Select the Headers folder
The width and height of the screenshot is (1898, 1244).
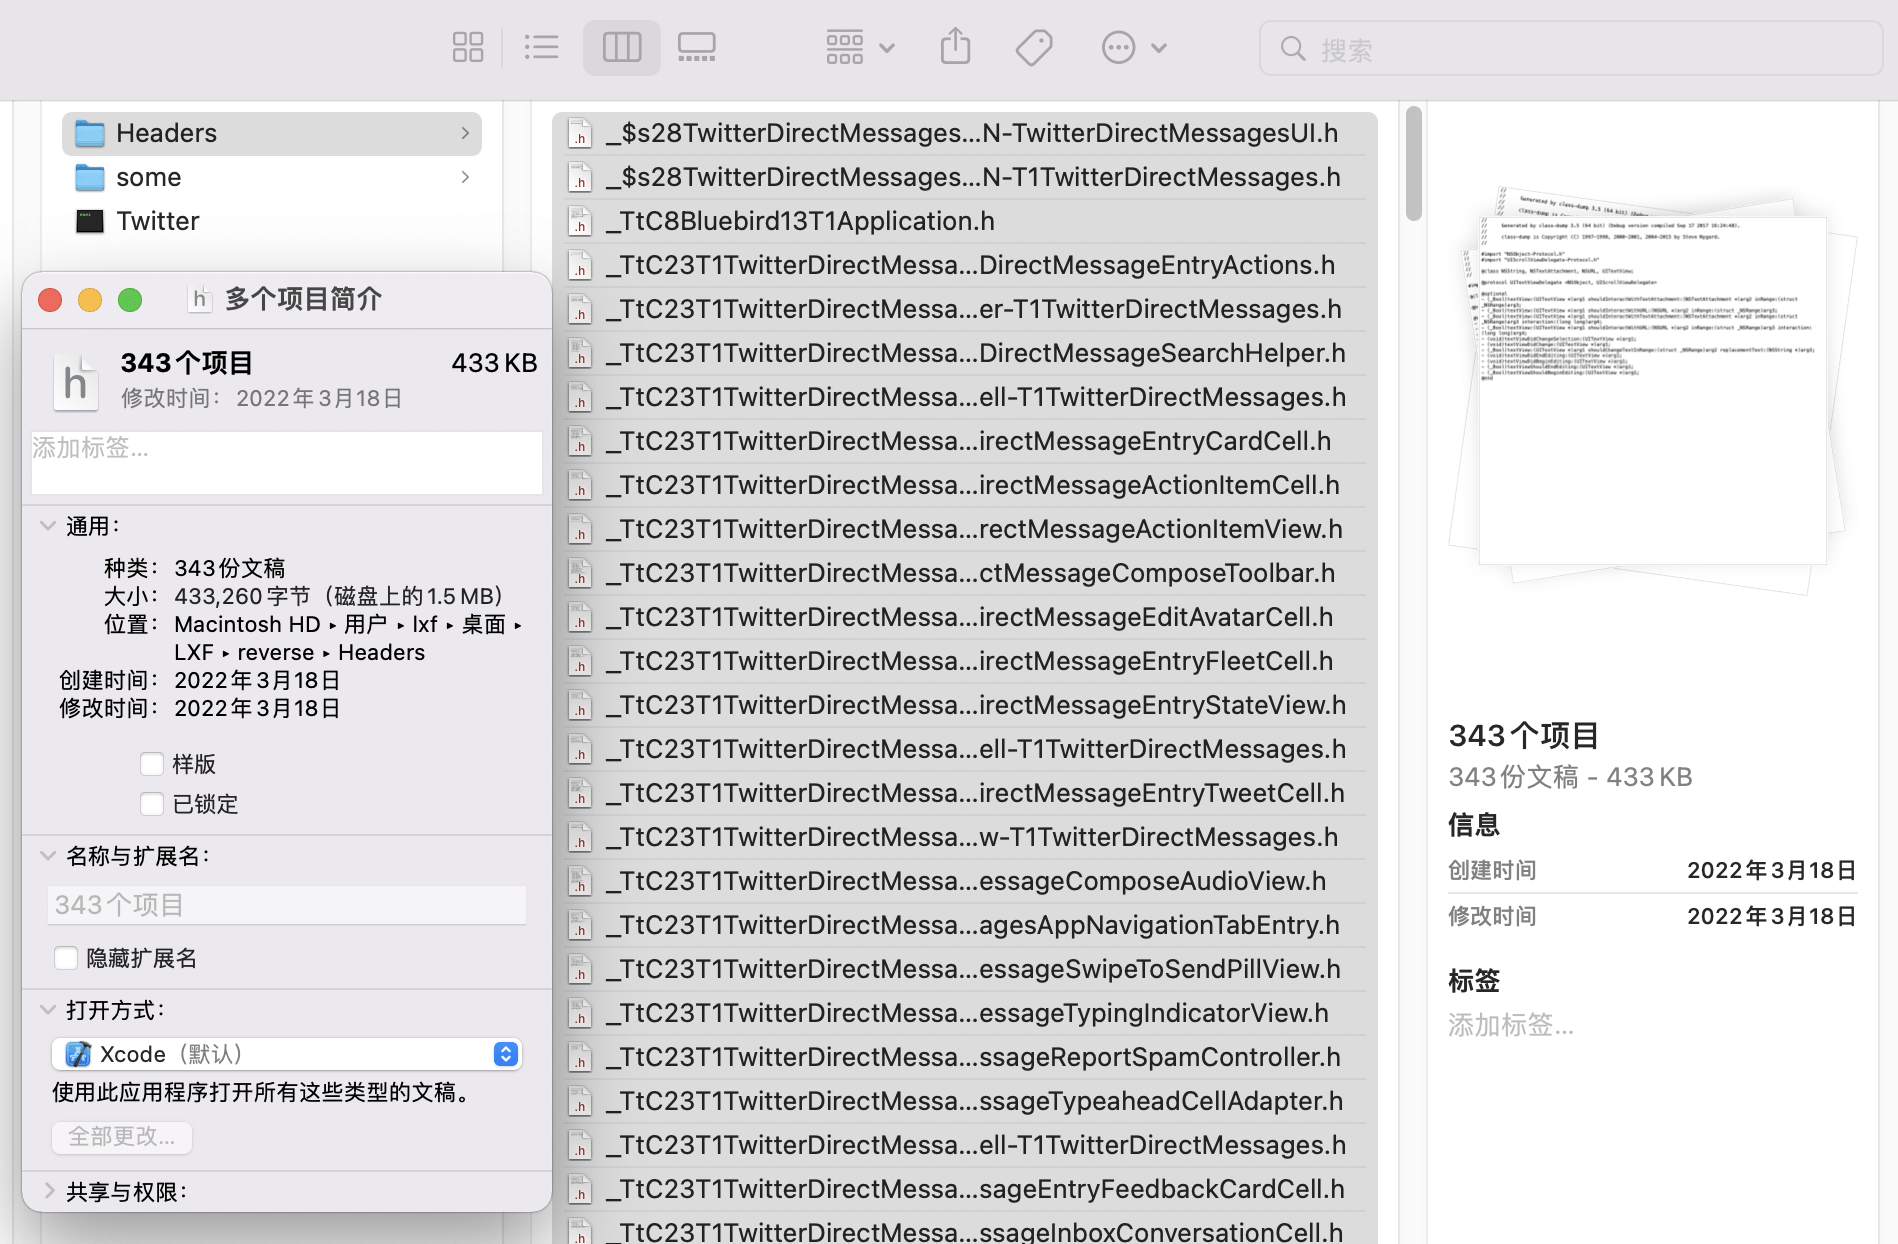point(271,133)
